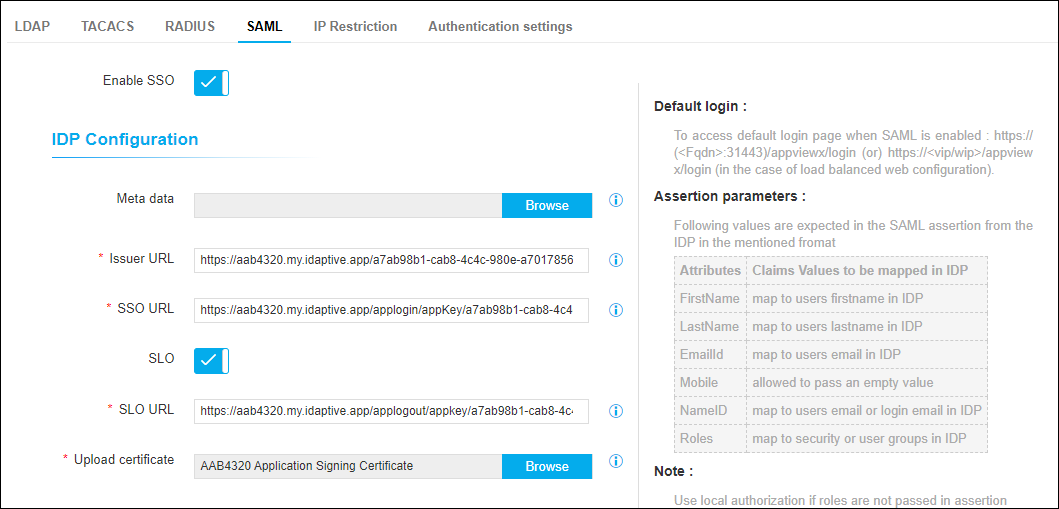The image size is (1059, 509).
Task: Click info icon beside SSO URL field
Action: click(x=615, y=310)
